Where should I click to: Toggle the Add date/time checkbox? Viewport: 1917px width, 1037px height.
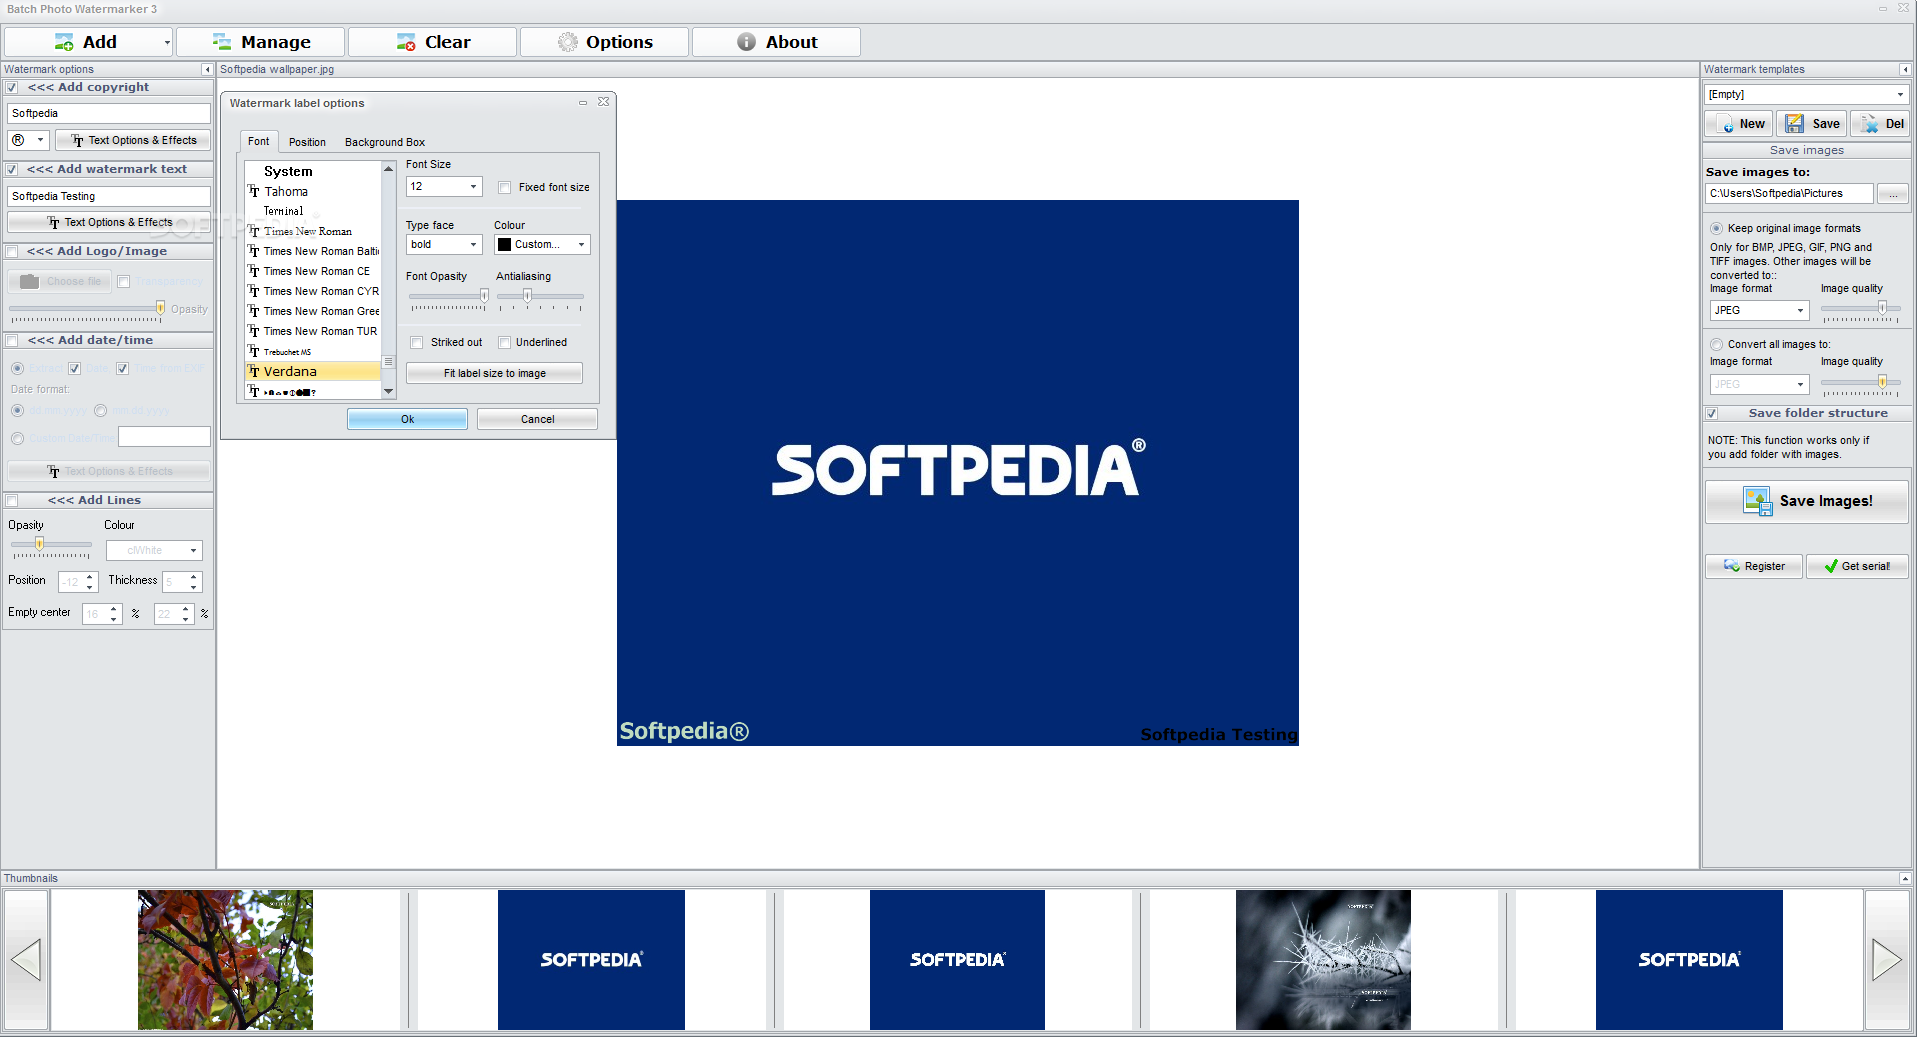12,341
